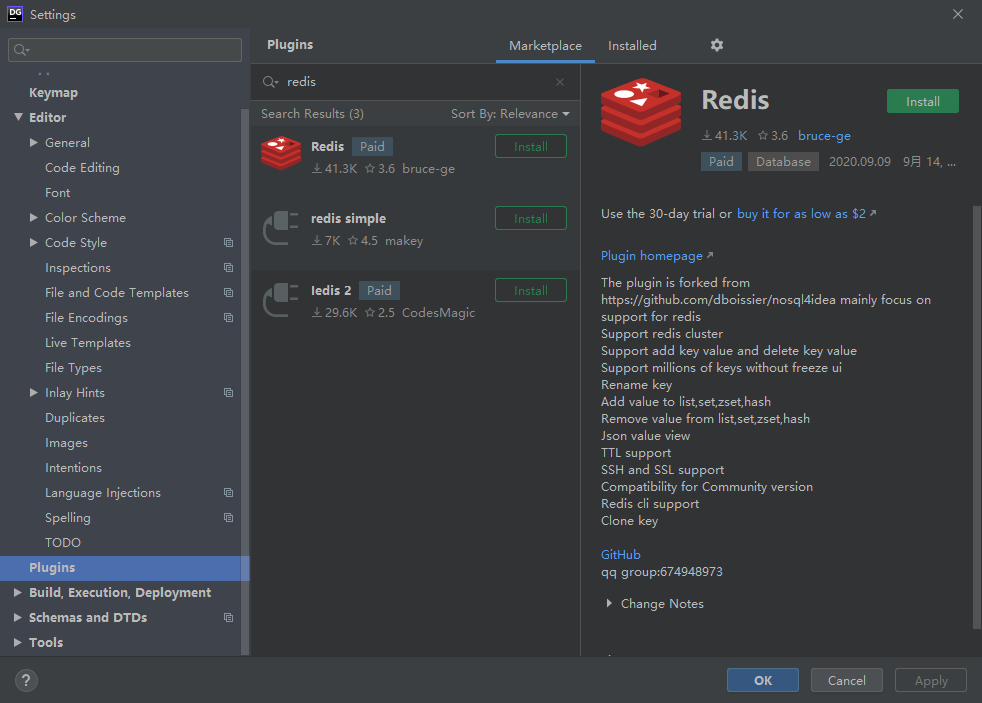Click the DataGrip logo in title bar
Screen dimensions: 982x703
tap(15, 14)
